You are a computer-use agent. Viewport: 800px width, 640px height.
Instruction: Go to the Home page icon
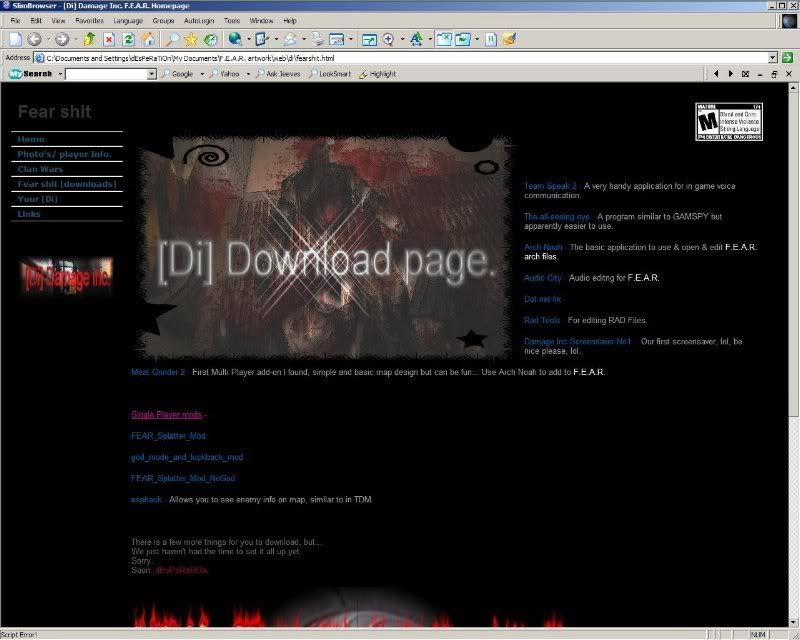click(148, 39)
